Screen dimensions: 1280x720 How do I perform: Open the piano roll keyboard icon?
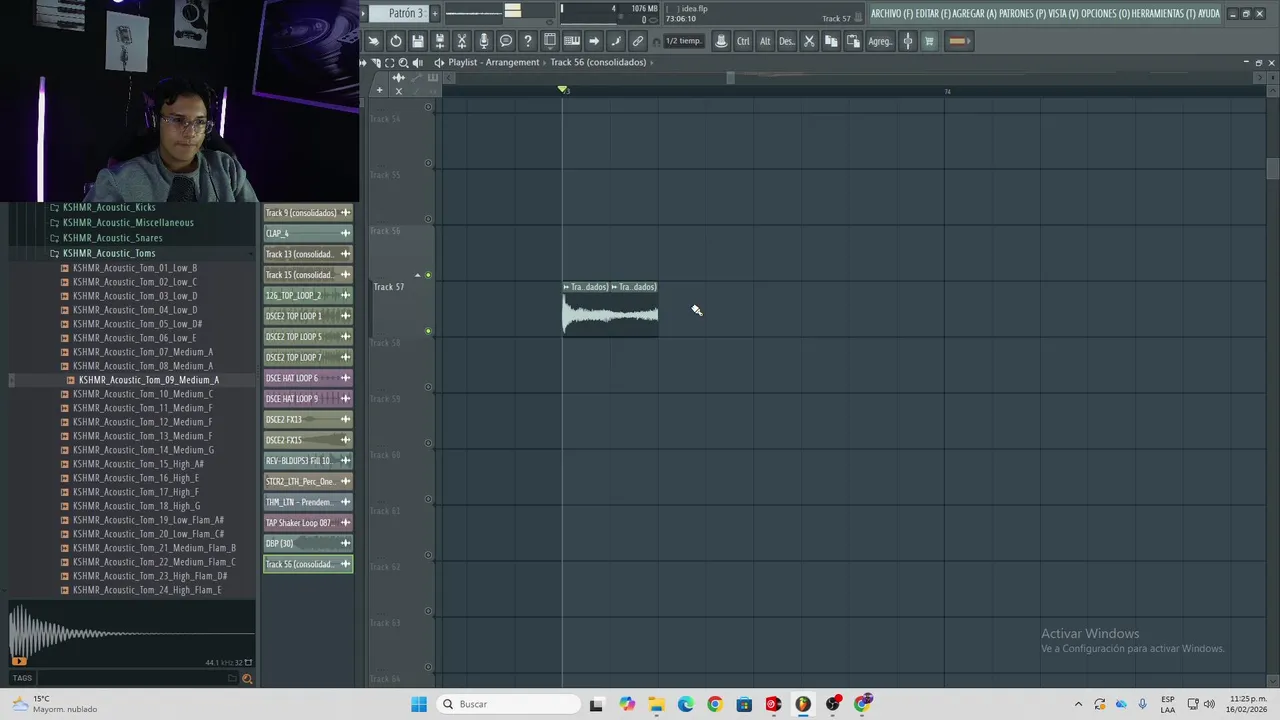[x=572, y=41]
